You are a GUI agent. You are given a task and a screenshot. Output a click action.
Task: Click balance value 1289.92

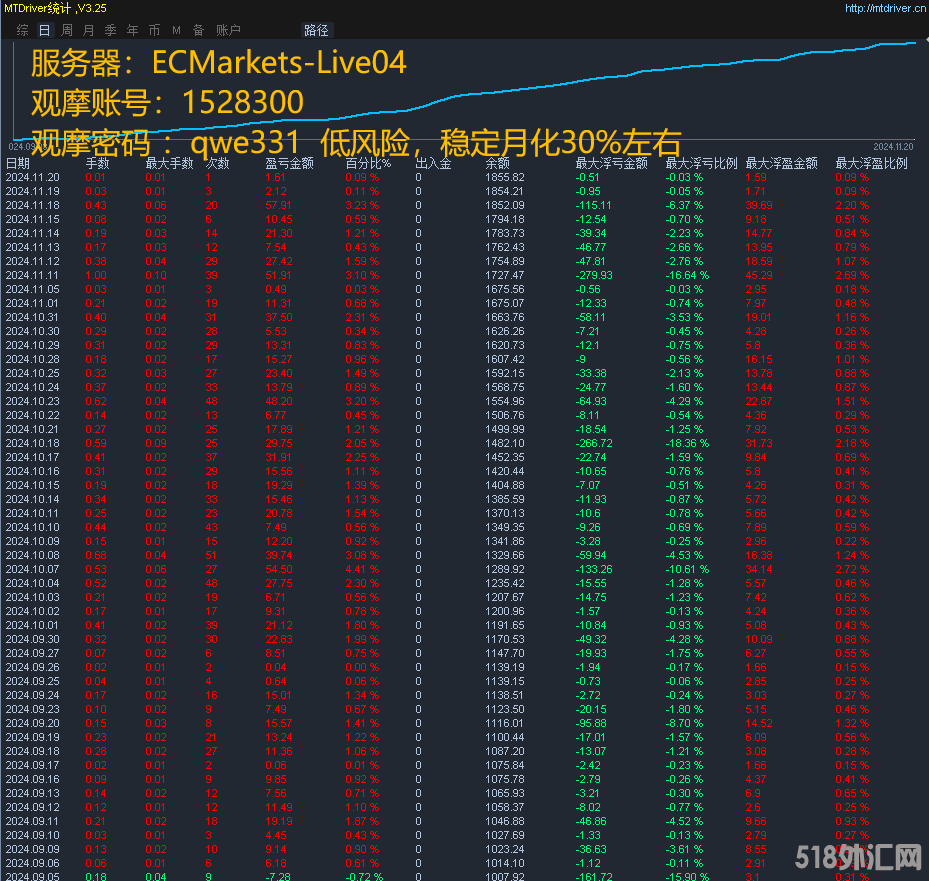pyautogui.click(x=505, y=569)
